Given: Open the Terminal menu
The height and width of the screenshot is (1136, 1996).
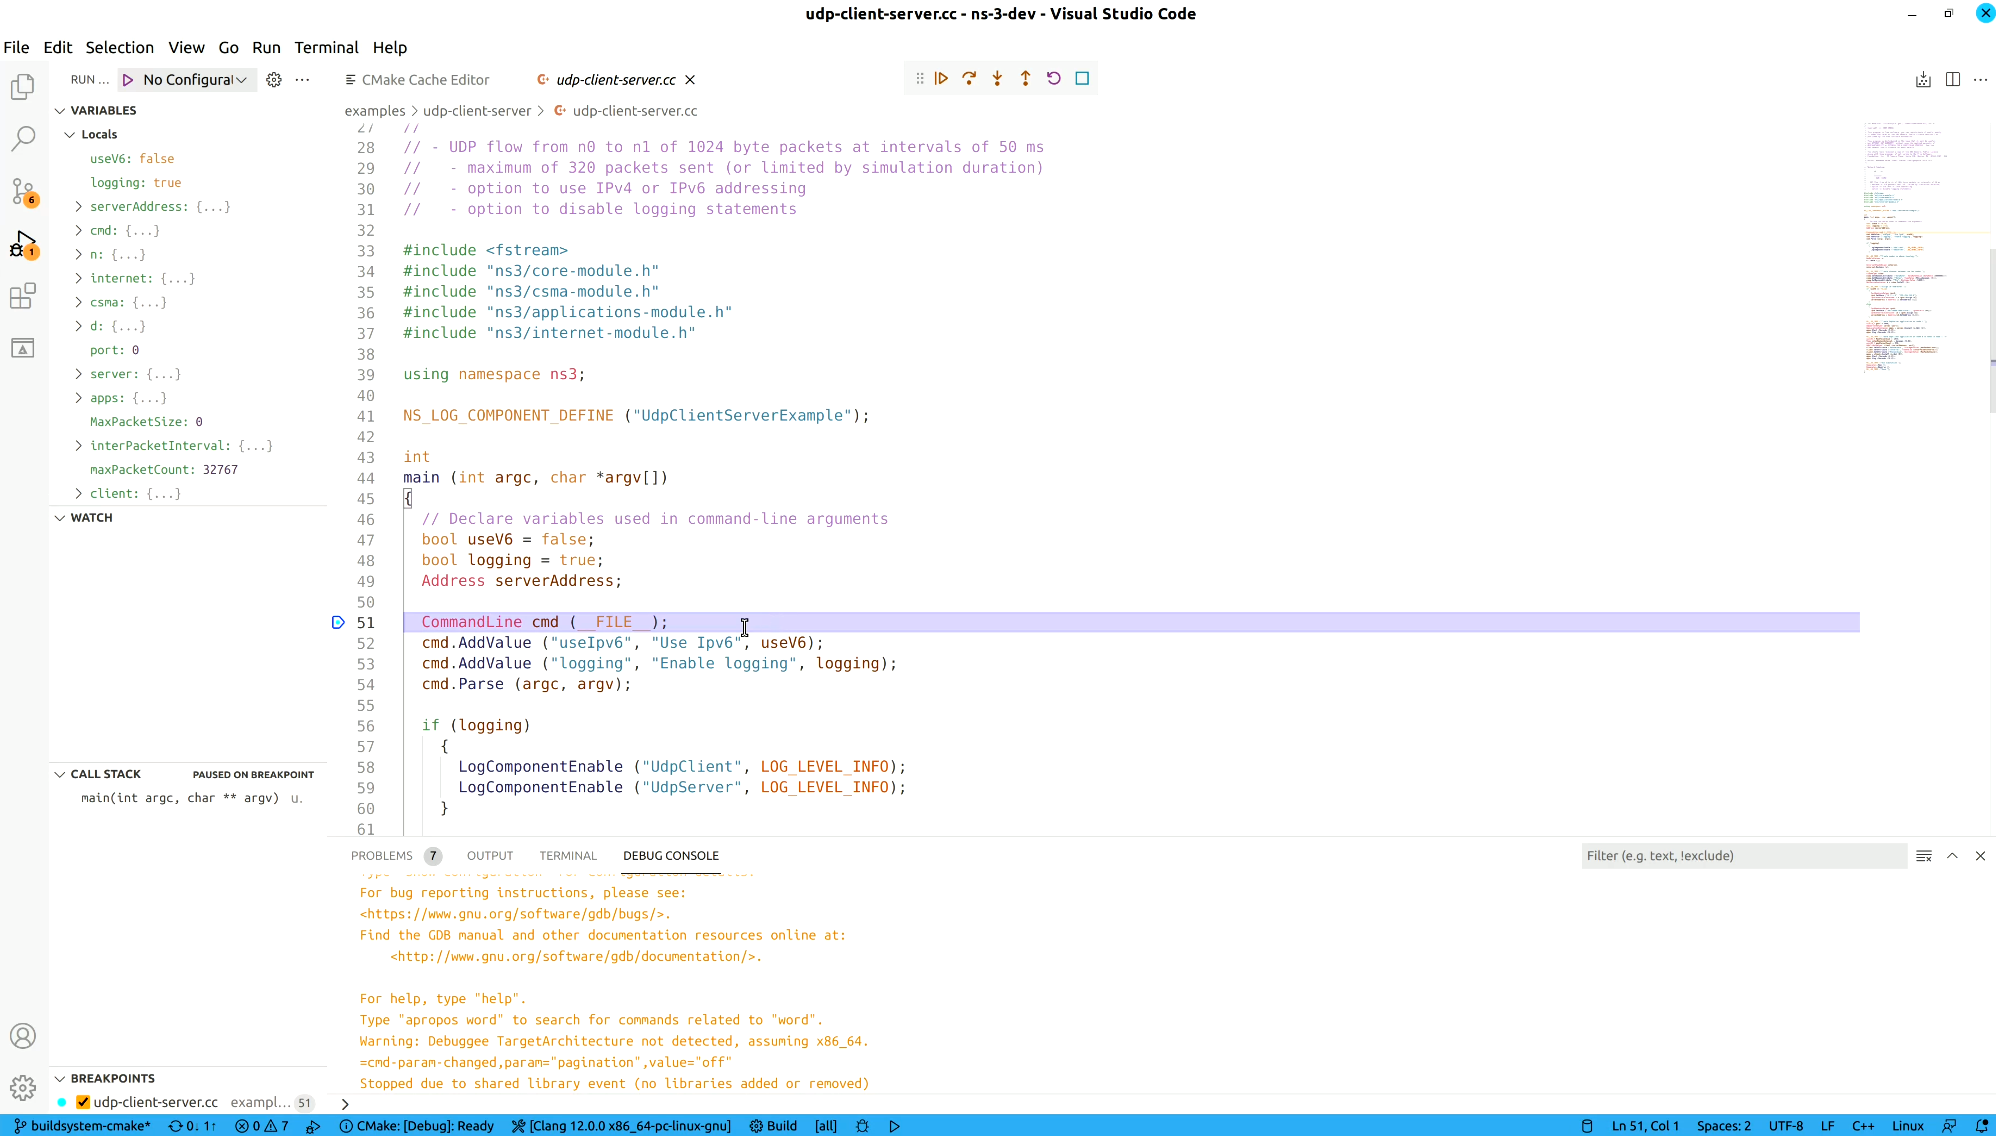Looking at the screenshot, I should tap(326, 47).
